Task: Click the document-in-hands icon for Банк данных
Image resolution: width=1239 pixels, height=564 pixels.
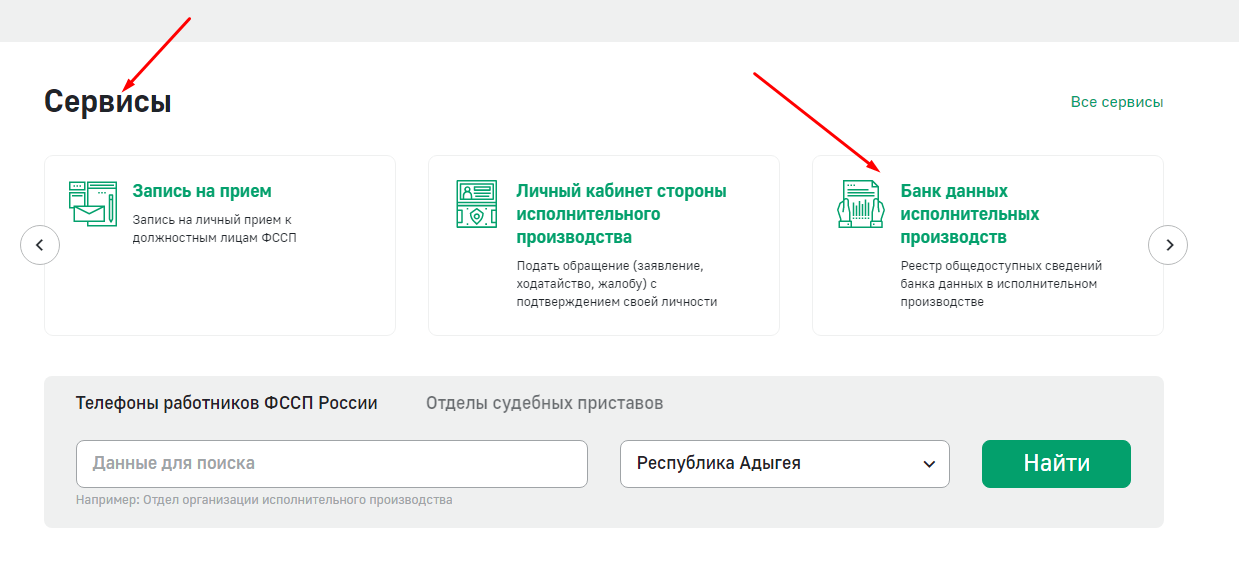Action: (x=861, y=204)
